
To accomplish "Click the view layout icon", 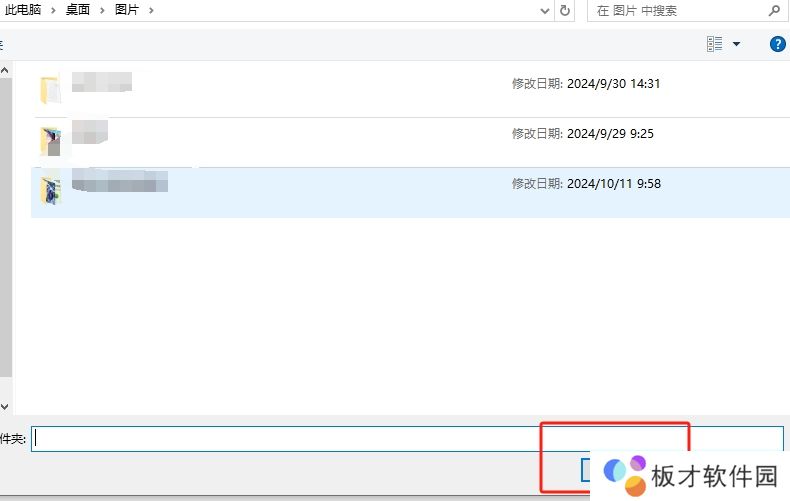I will (714, 44).
